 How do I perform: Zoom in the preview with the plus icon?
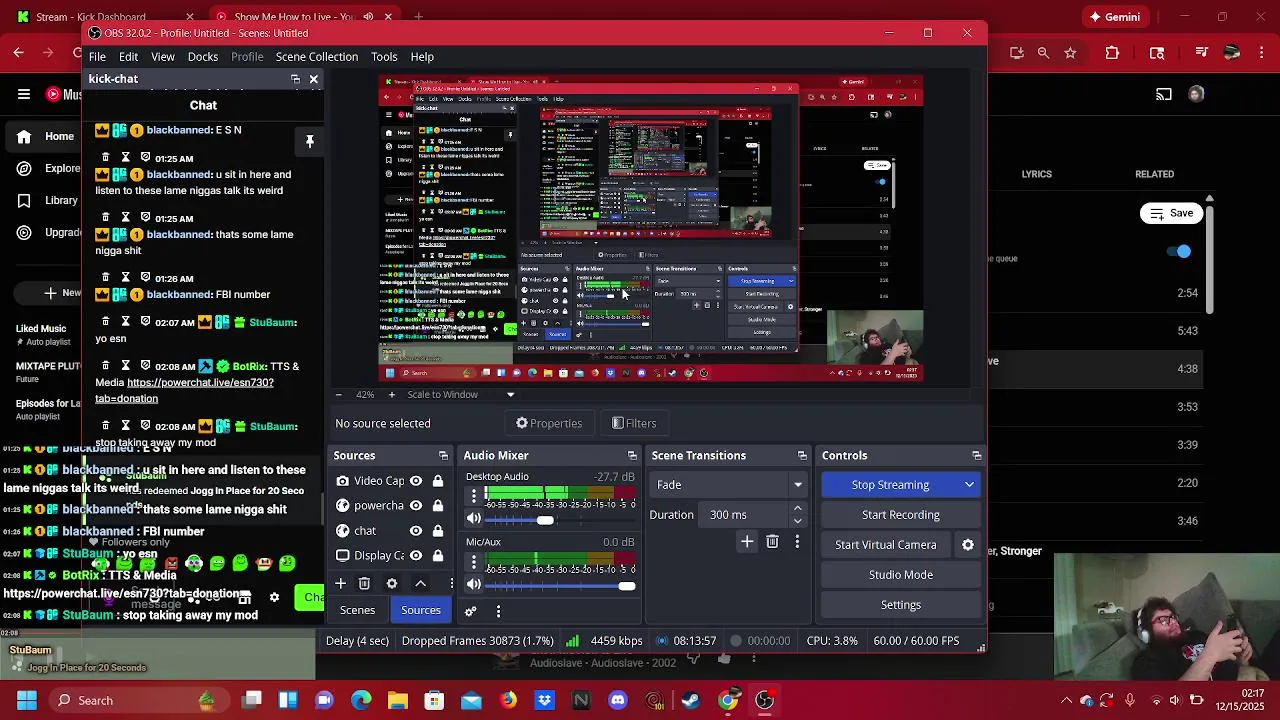[x=391, y=395]
